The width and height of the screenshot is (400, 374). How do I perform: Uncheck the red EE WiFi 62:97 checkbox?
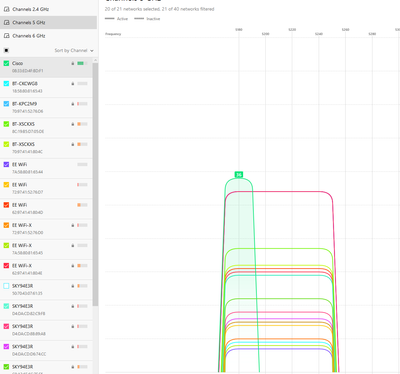pos(6,205)
